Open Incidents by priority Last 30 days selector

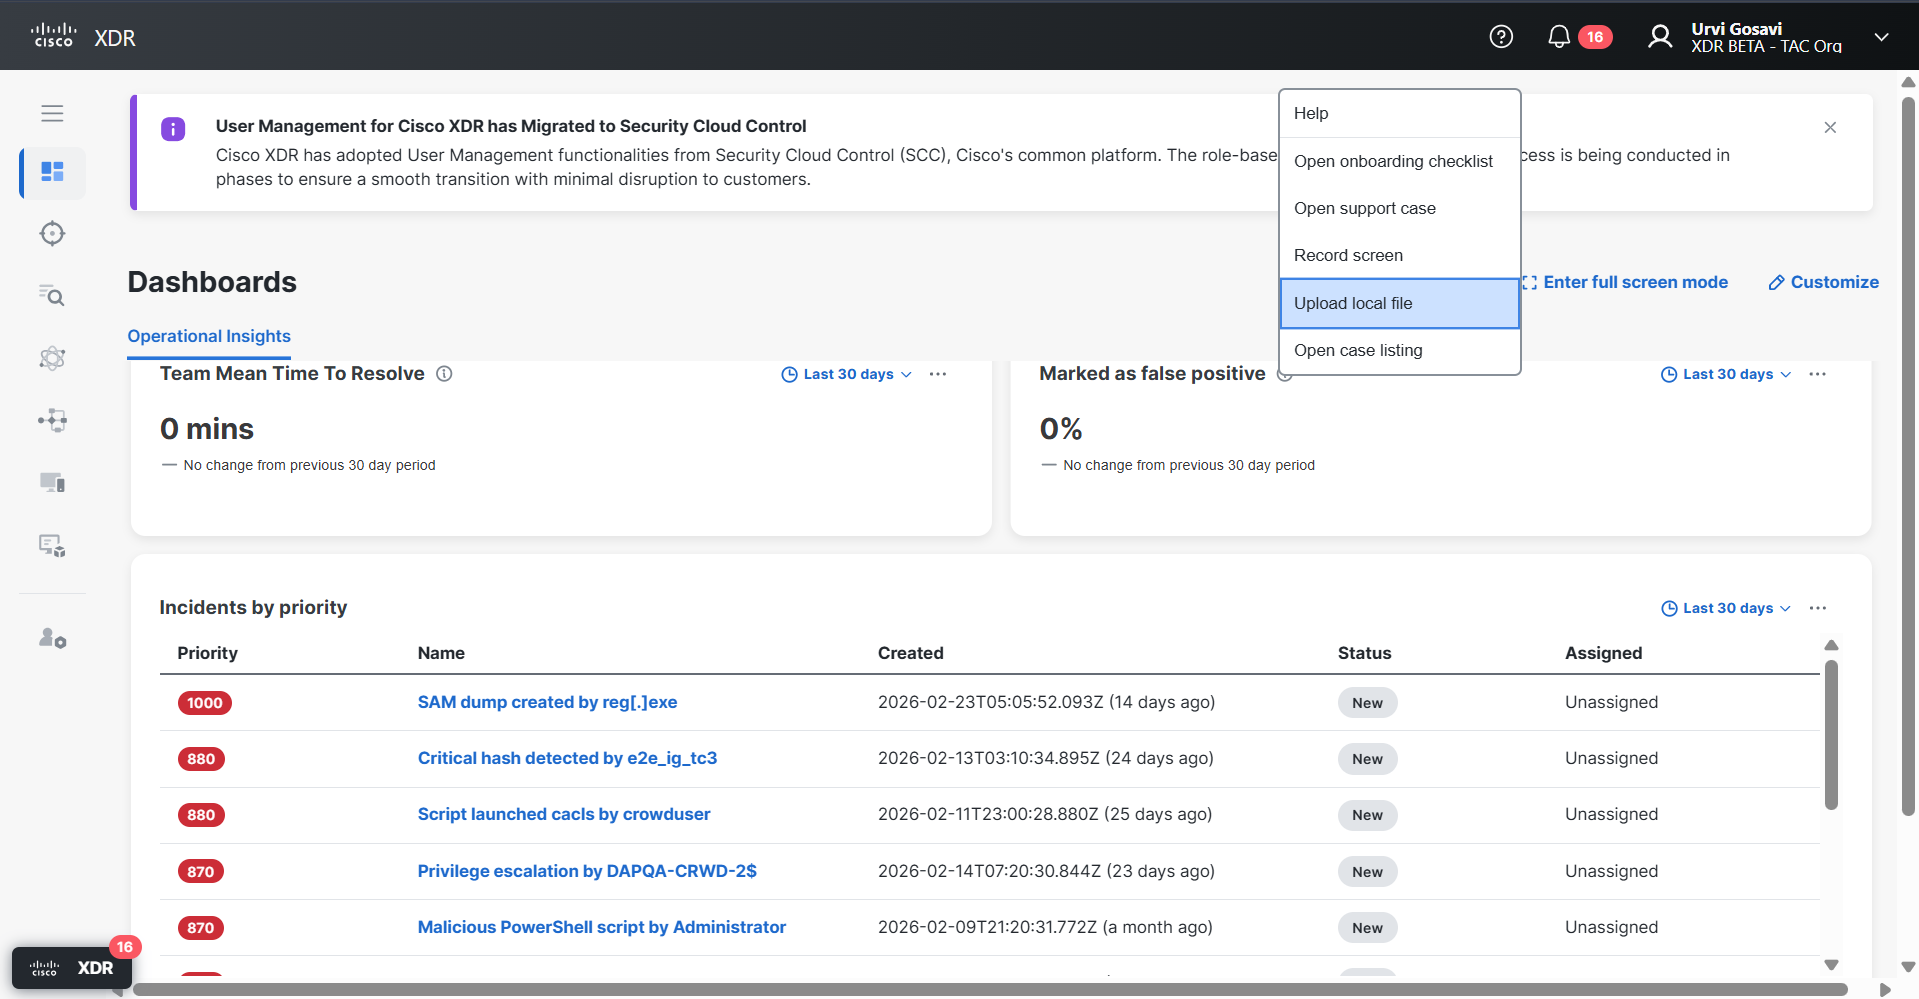tap(1724, 608)
